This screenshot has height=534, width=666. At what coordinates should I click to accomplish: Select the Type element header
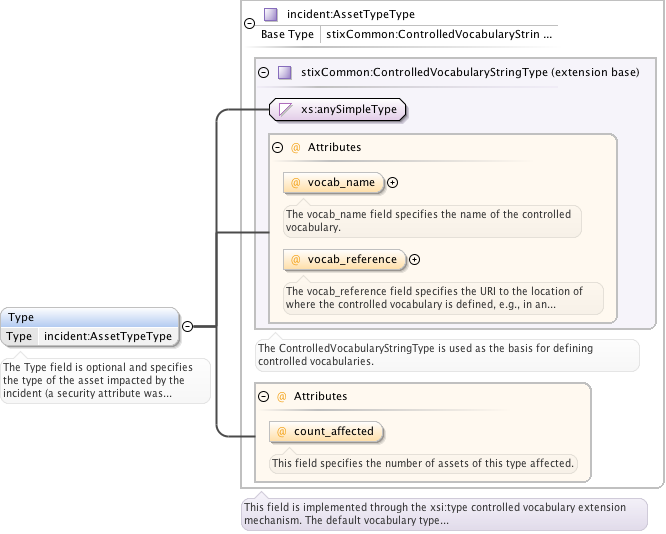pyautogui.click(x=90, y=317)
